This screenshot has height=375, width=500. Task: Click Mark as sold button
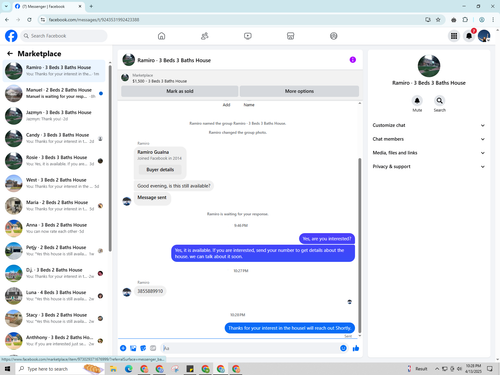pos(180,91)
